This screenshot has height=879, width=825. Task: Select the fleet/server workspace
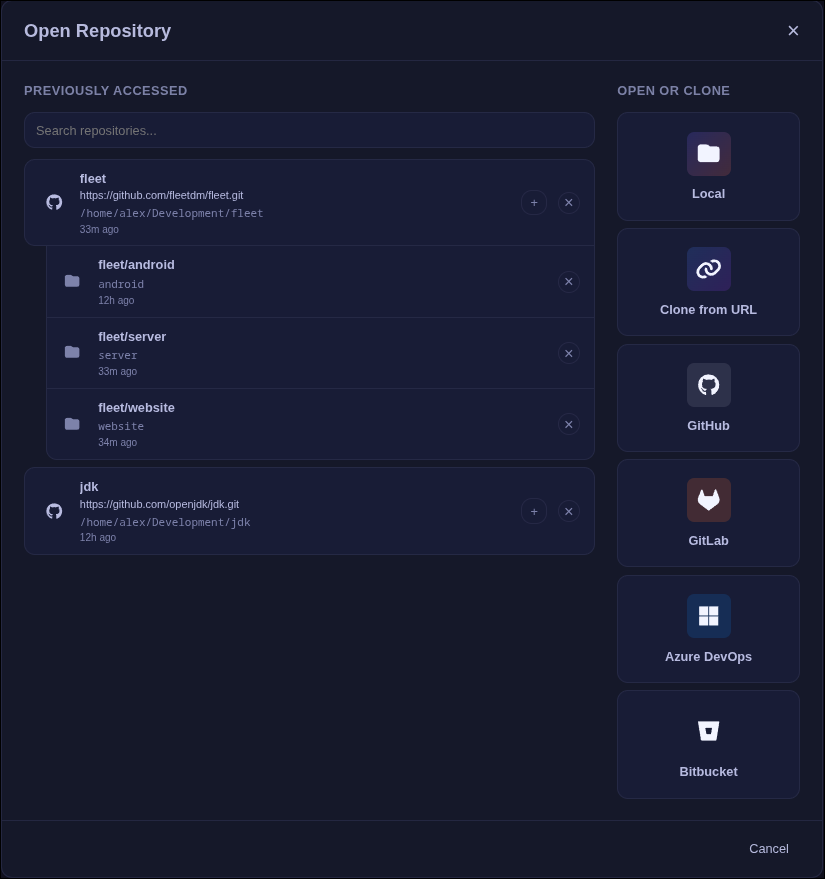click(x=300, y=353)
